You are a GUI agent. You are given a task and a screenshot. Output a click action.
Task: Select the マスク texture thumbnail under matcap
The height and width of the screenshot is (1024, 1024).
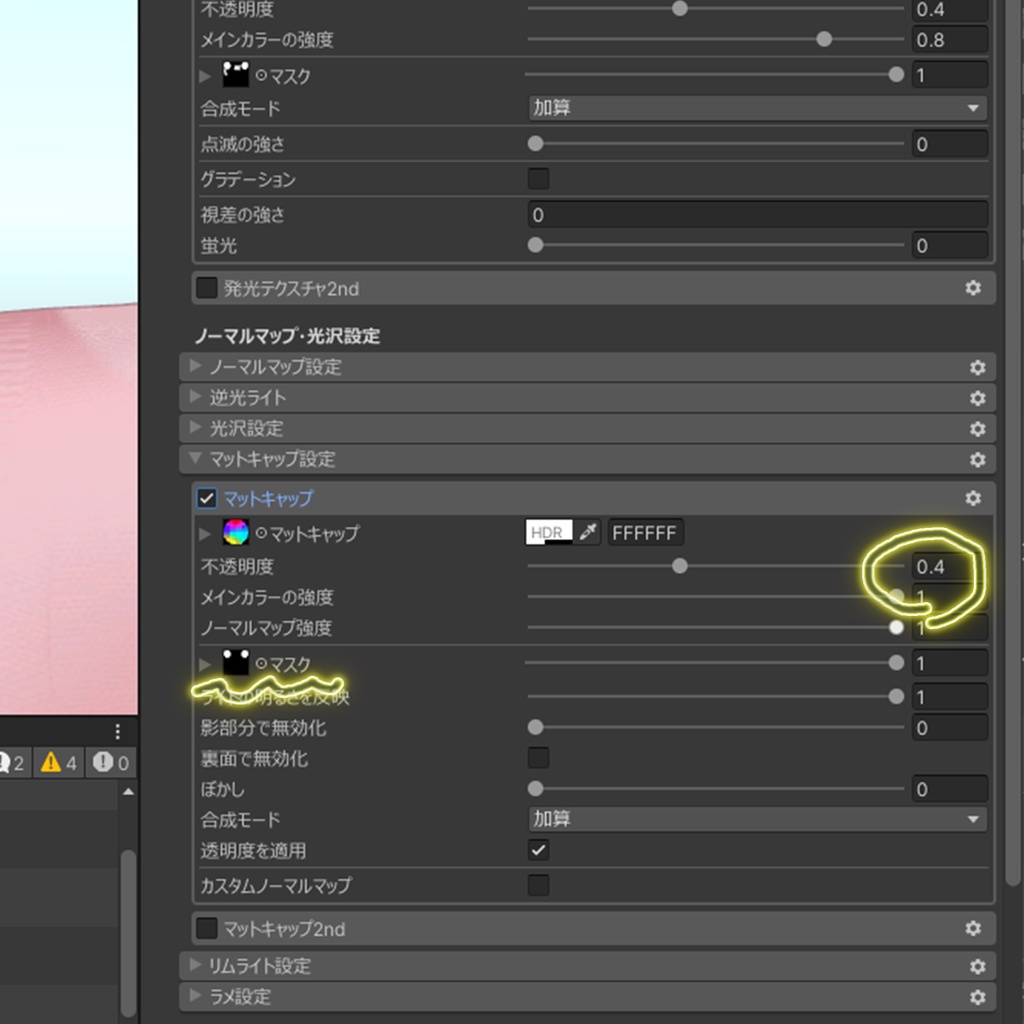pos(234,662)
